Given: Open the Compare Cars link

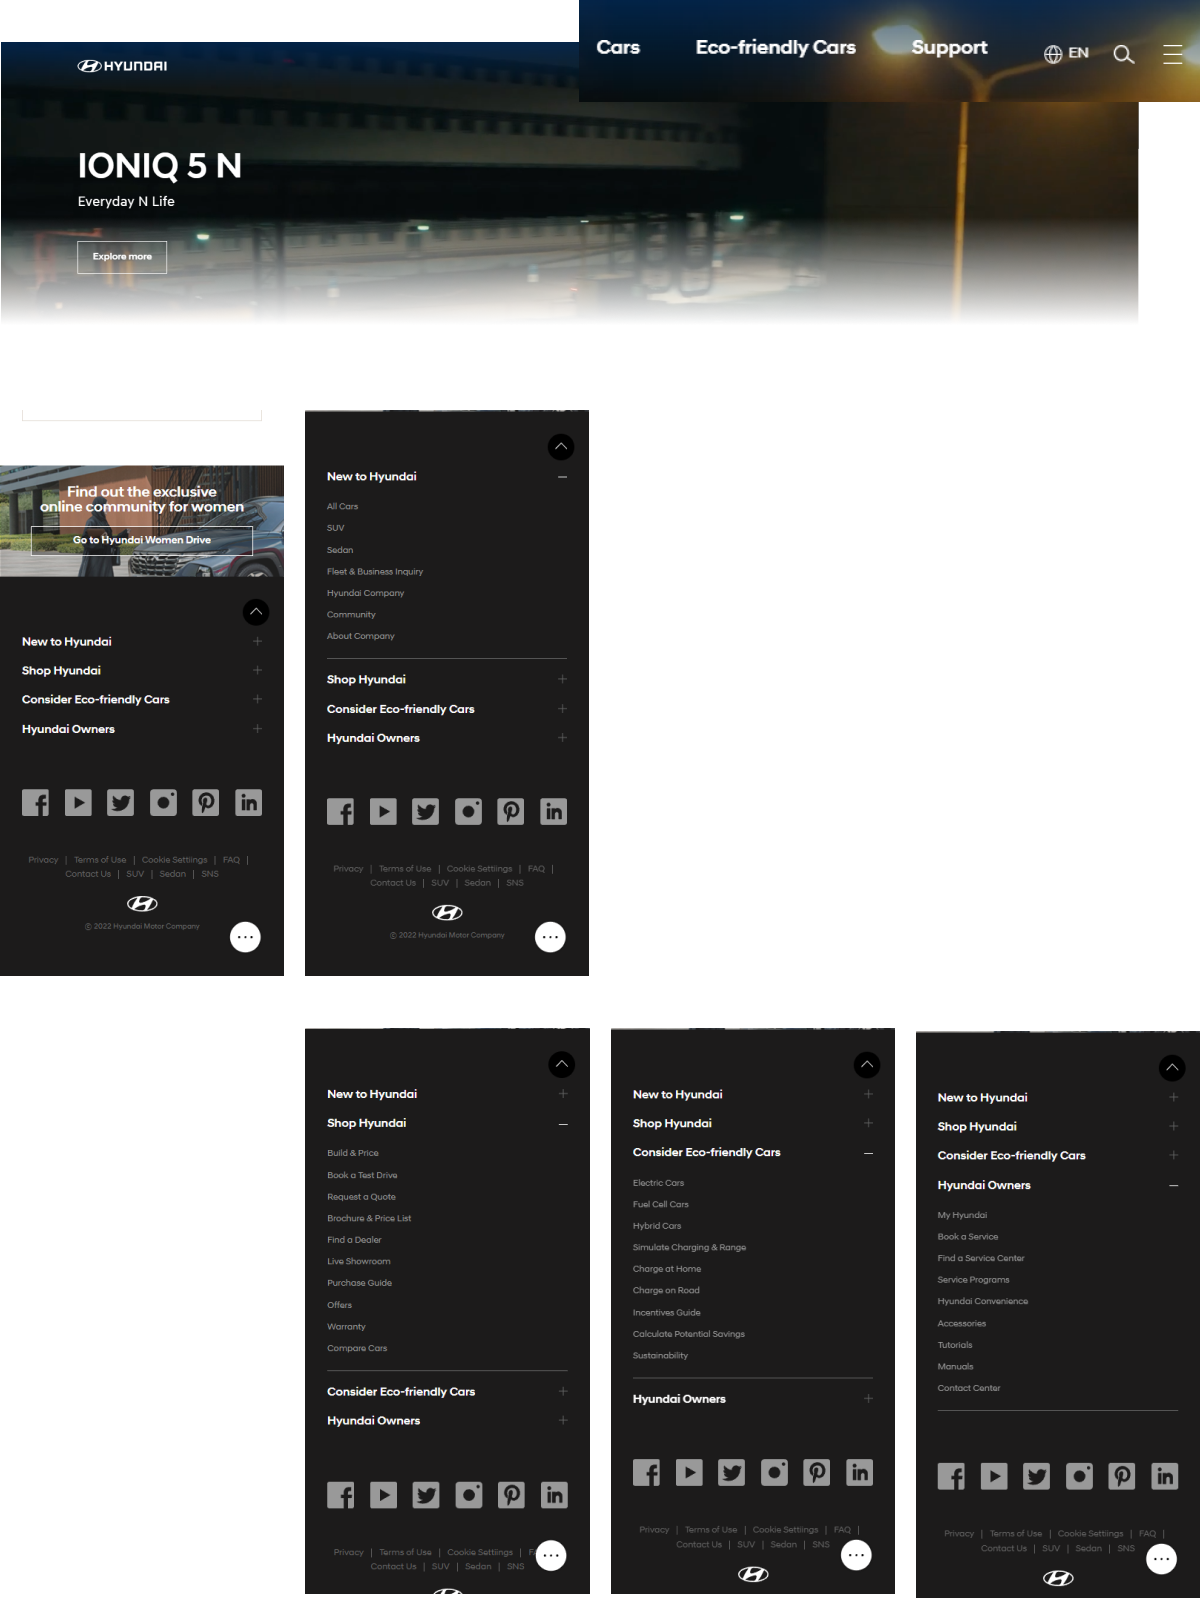Looking at the screenshot, I should click(x=357, y=1348).
